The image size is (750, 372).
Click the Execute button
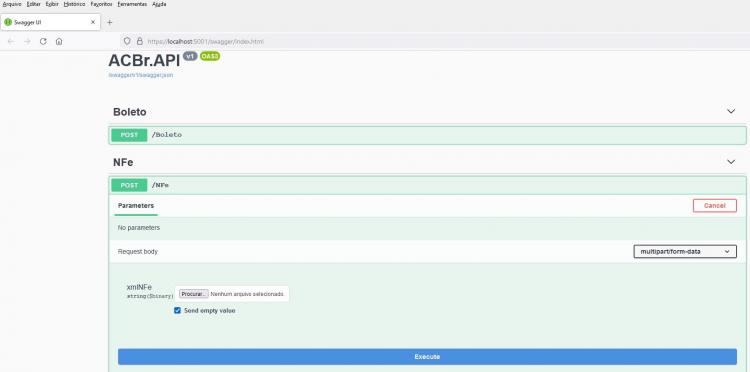(427, 357)
